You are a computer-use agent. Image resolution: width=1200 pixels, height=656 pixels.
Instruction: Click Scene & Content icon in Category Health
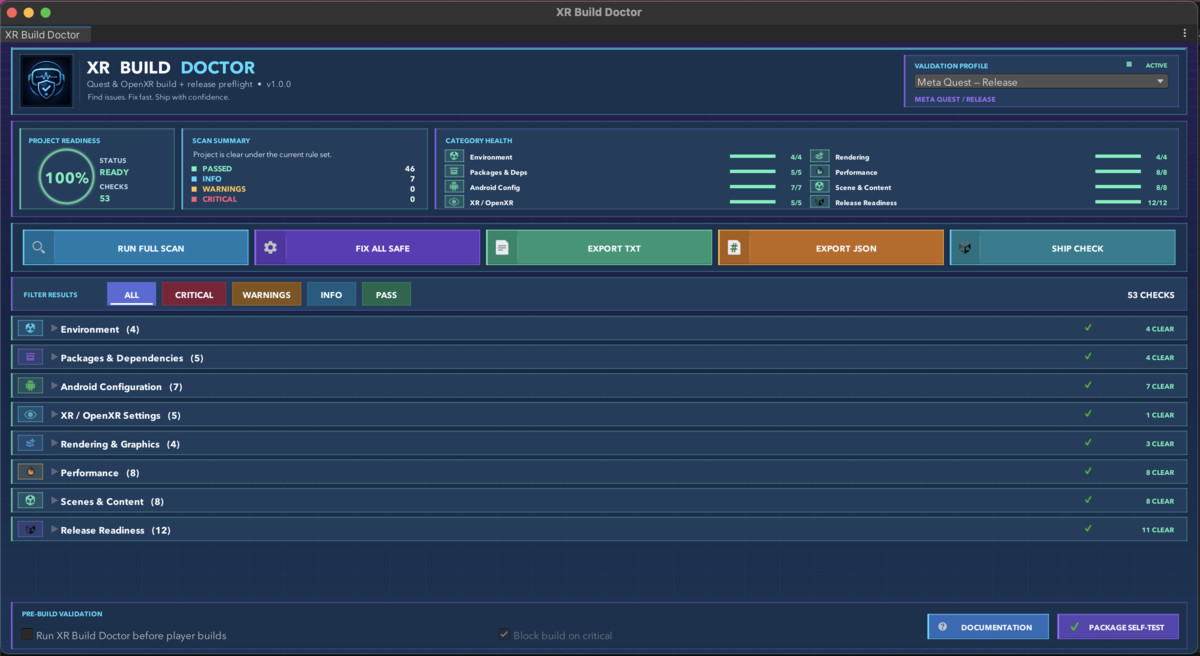point(820,187)
